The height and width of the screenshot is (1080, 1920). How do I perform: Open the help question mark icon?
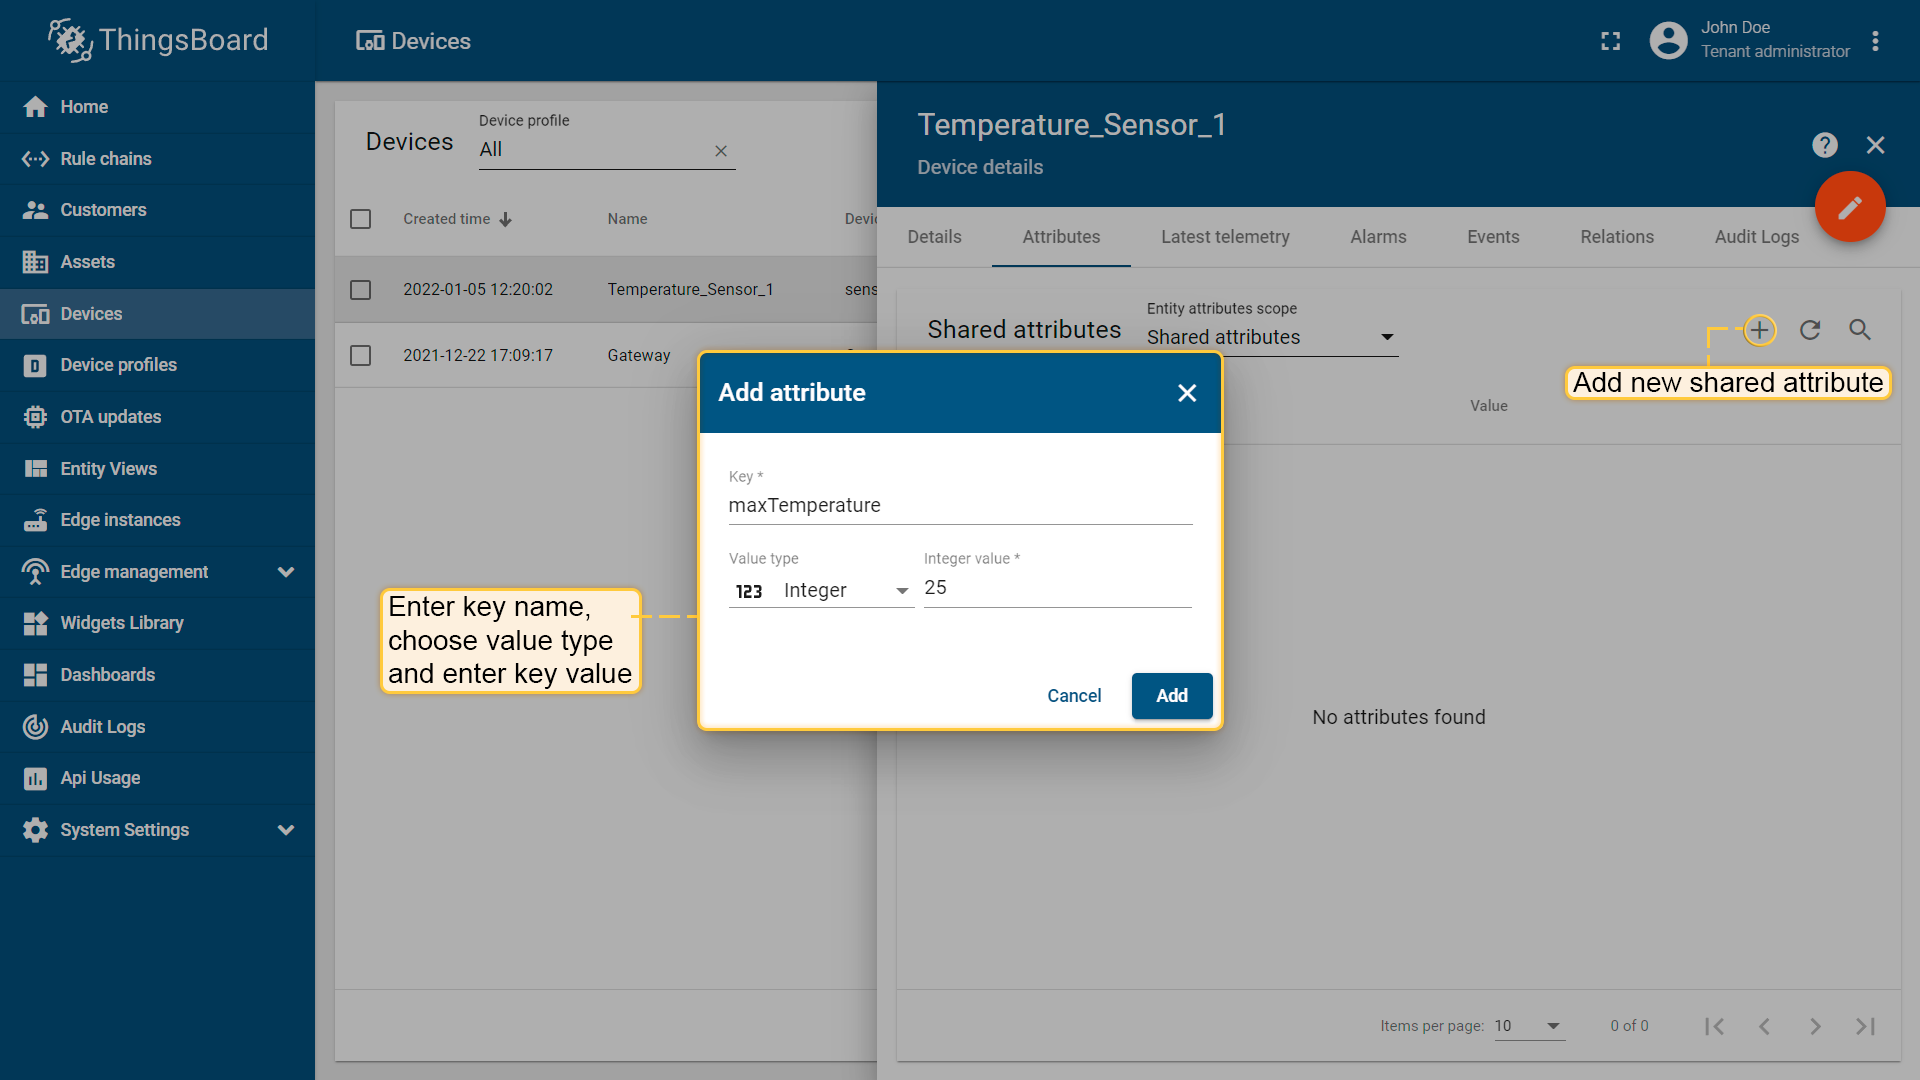click(x=1825, y=145)
